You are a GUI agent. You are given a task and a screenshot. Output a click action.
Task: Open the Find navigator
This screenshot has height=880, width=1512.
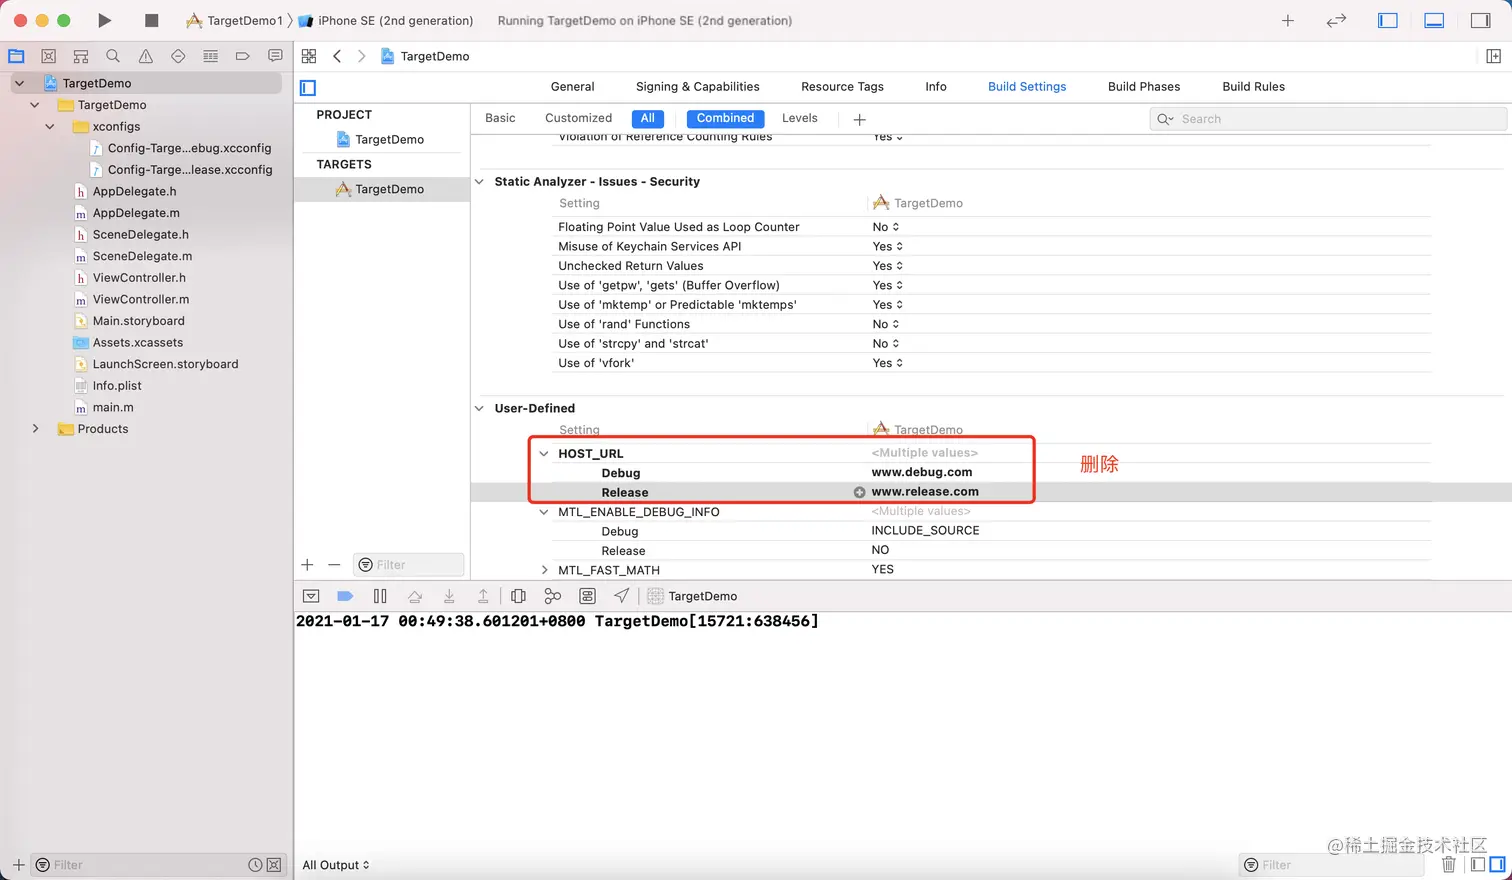coord(113,56)
